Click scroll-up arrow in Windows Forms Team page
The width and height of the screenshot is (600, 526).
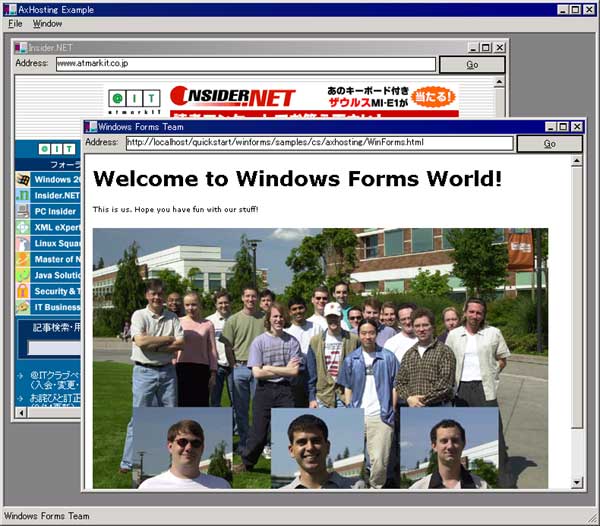[577, 161]
